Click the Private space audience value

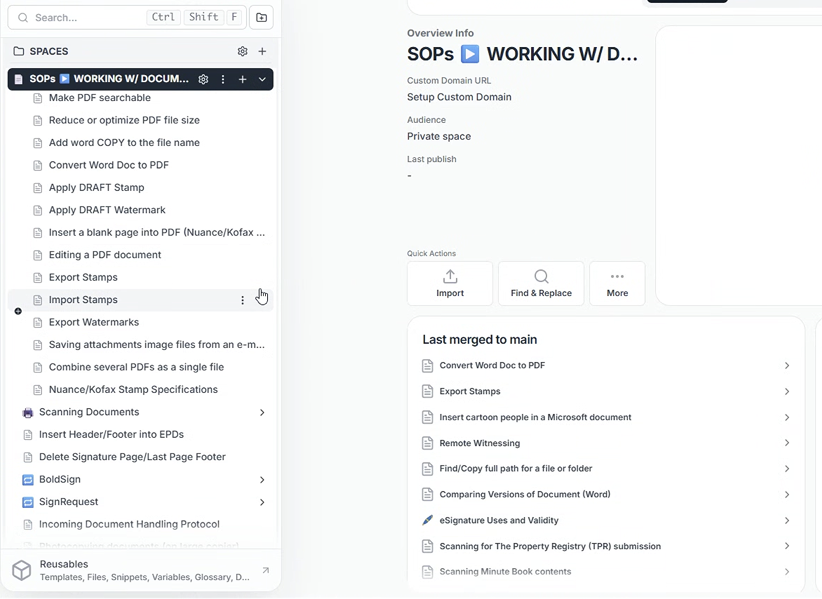(439, 136)
